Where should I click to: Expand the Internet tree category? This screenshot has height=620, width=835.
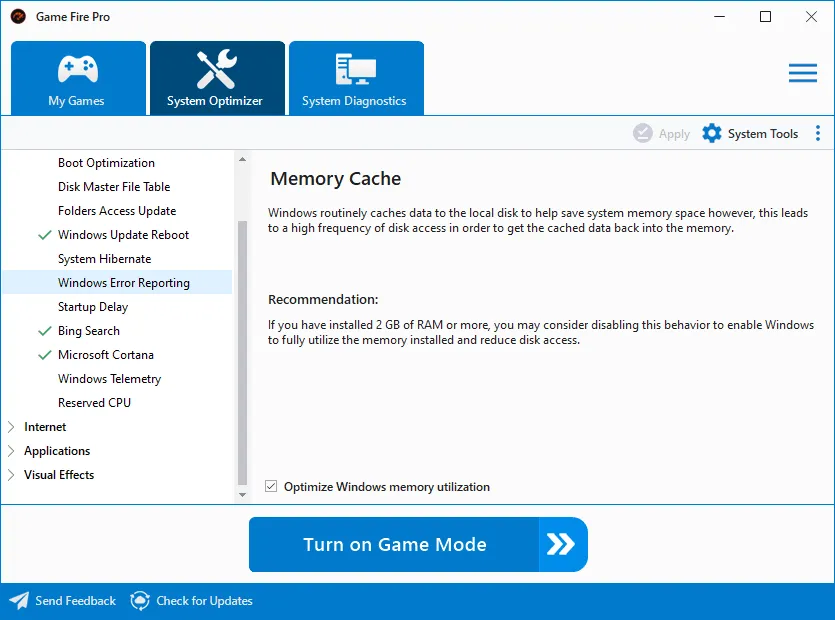click(12, 427)
